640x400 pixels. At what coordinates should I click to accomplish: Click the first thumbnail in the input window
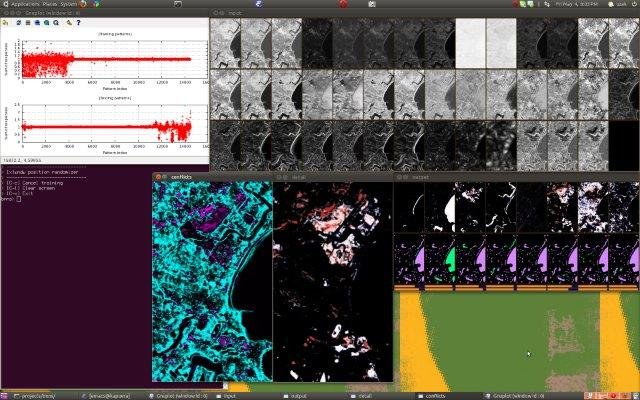[224, 43]
